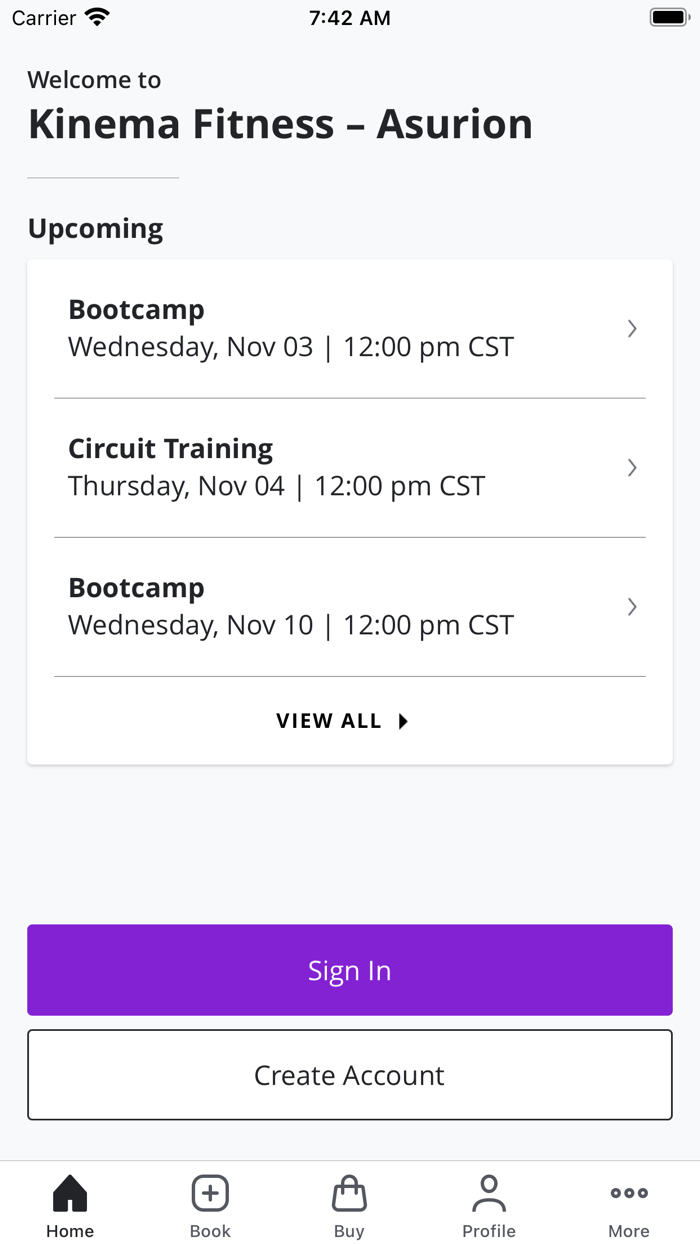Screen dimensions: 700x1244
Task: Tap the Home house icon
Action: [70, 1193]
